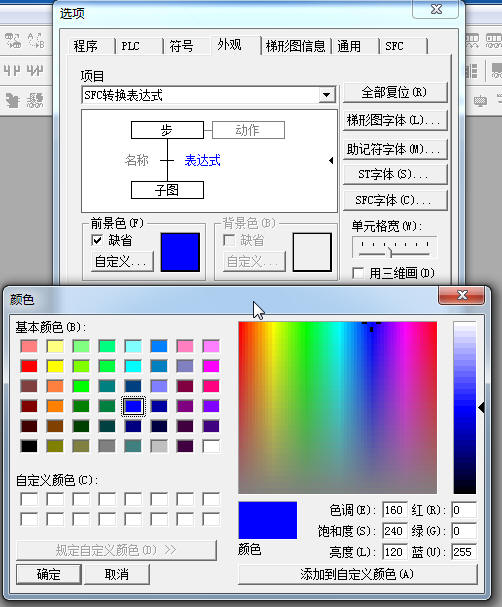This screenshot has height=607, width=502.
Task: Click 自定义 under foreground color
Action: coord(122,262)
